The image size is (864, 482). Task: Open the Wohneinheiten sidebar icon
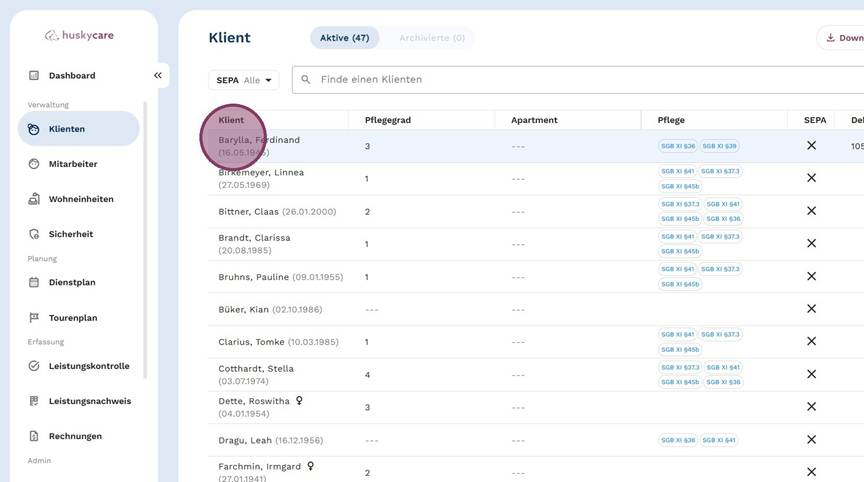34,199
